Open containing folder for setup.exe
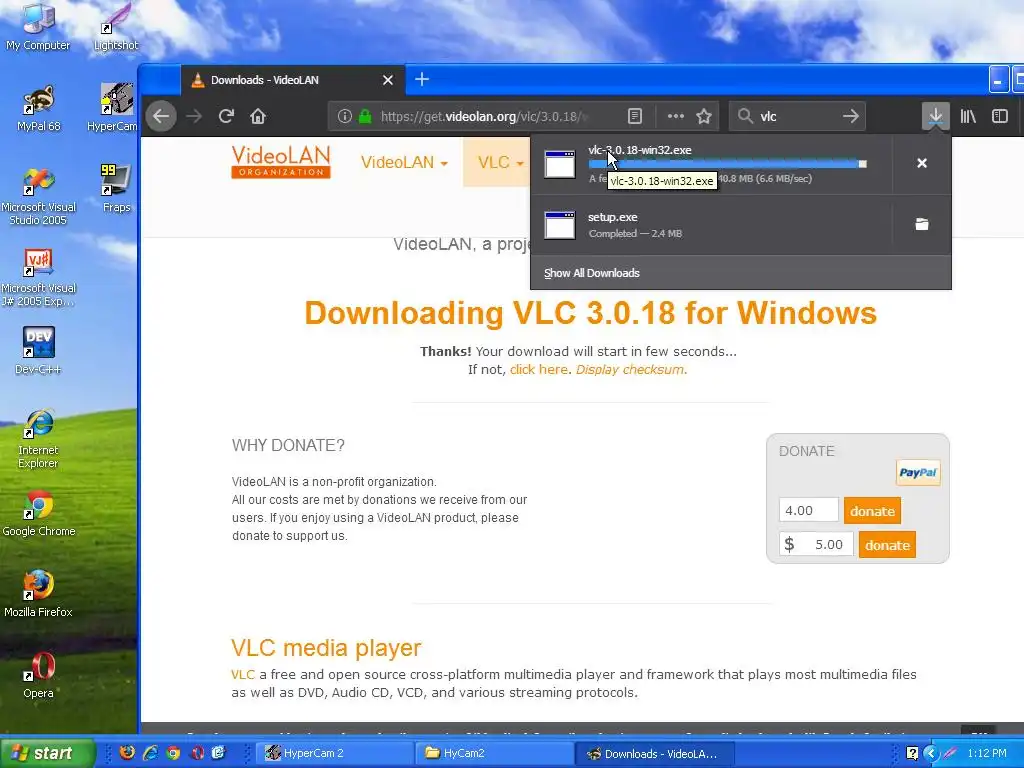Viewport: 1024px width, 768px height. [921, 224]
